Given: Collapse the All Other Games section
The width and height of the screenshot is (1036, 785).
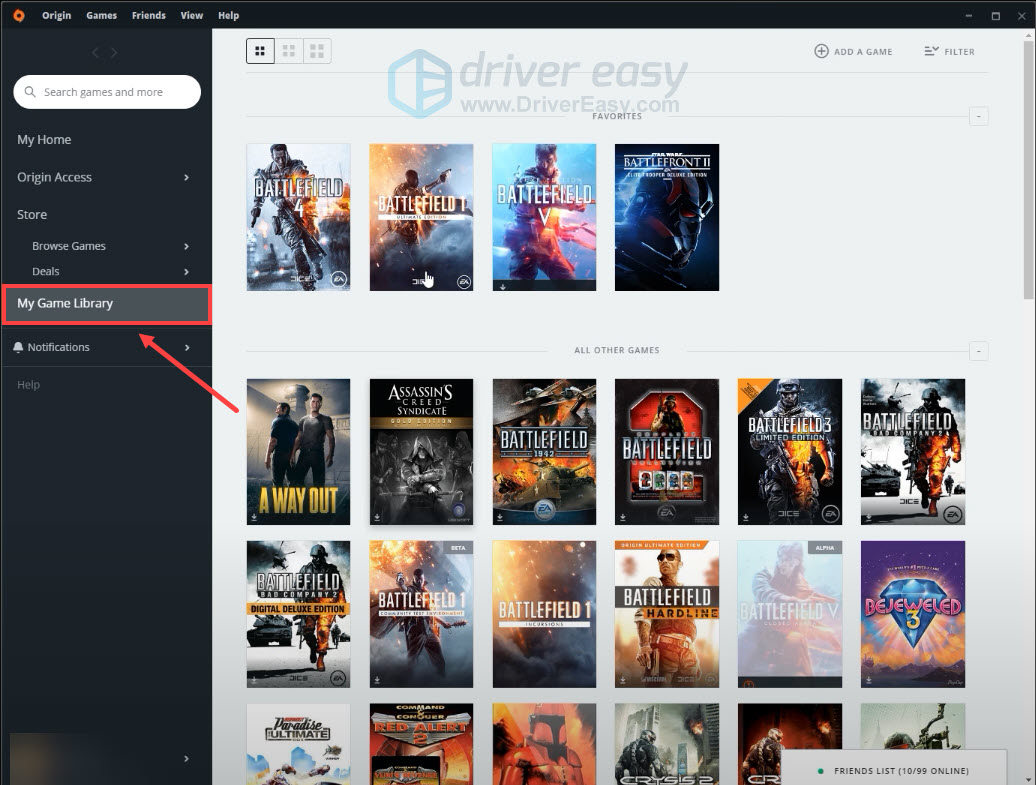Looking at the screenshot, I should tap(978, 351).
